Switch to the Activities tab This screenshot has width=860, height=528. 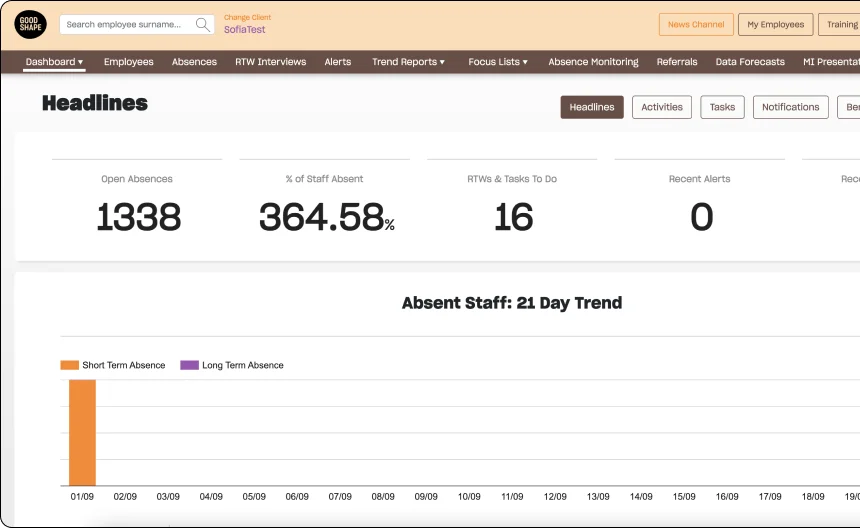(x=661, y=107)
